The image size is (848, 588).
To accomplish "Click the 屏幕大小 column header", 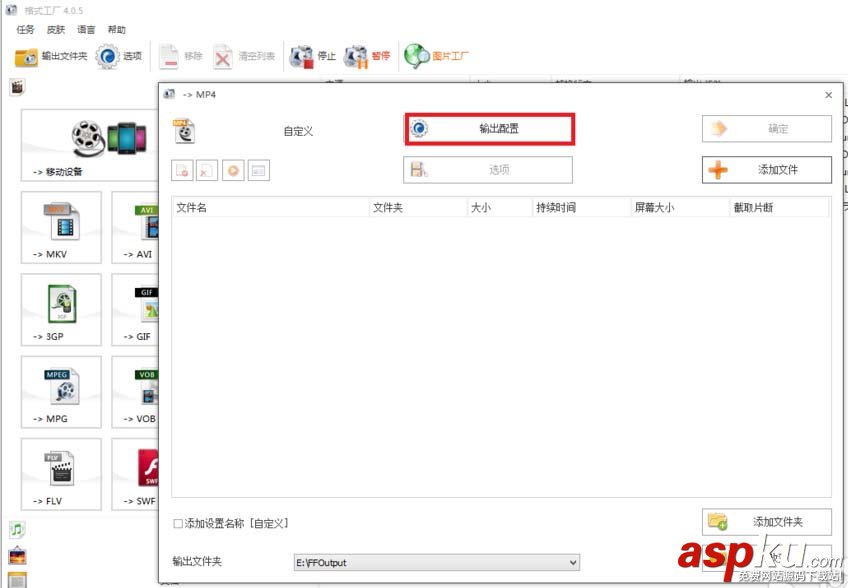I will [x=680, y=208].
